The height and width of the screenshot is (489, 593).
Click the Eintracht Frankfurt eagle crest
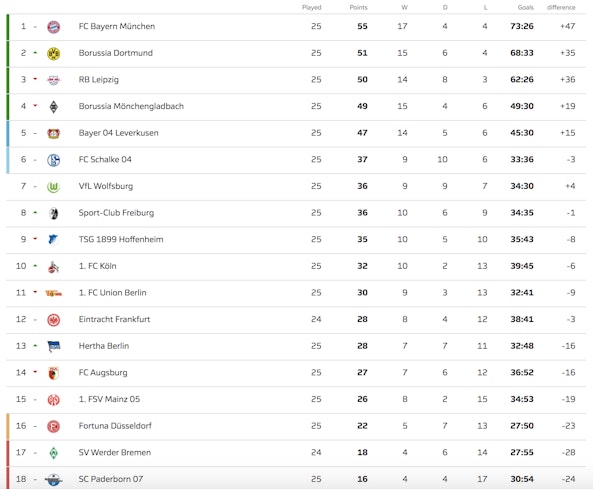53,320
